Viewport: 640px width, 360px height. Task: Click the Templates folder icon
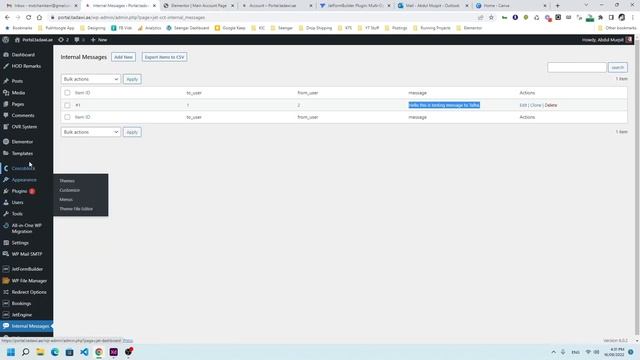click(6, 153)
